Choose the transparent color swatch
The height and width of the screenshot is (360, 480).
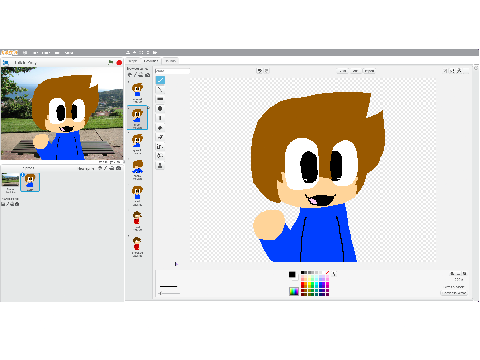tap(327, 273)
